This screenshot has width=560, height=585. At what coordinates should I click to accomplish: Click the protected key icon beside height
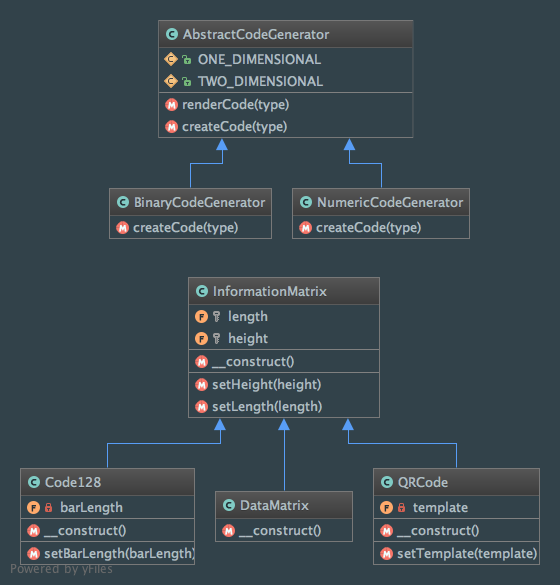[216, 339]
